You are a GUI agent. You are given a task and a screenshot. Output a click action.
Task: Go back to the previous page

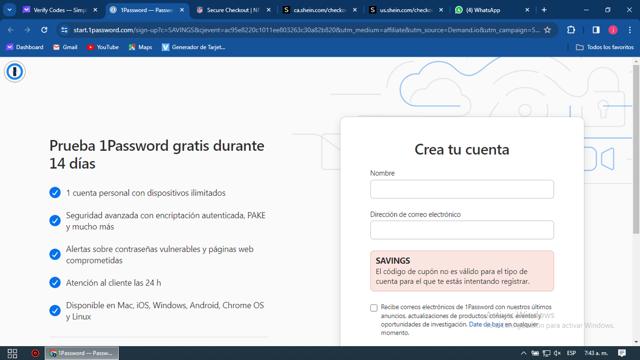tap(11, 30)
